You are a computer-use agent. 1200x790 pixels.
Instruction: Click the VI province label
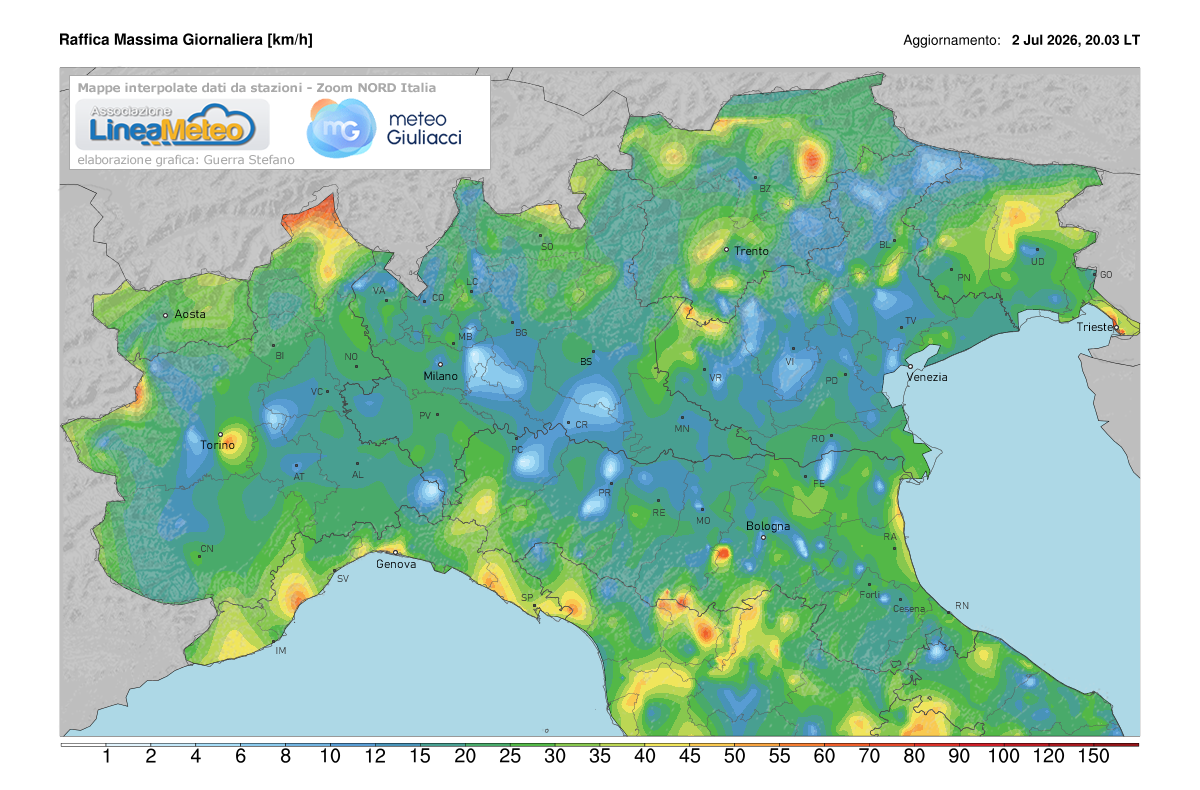tap(790, 361)
